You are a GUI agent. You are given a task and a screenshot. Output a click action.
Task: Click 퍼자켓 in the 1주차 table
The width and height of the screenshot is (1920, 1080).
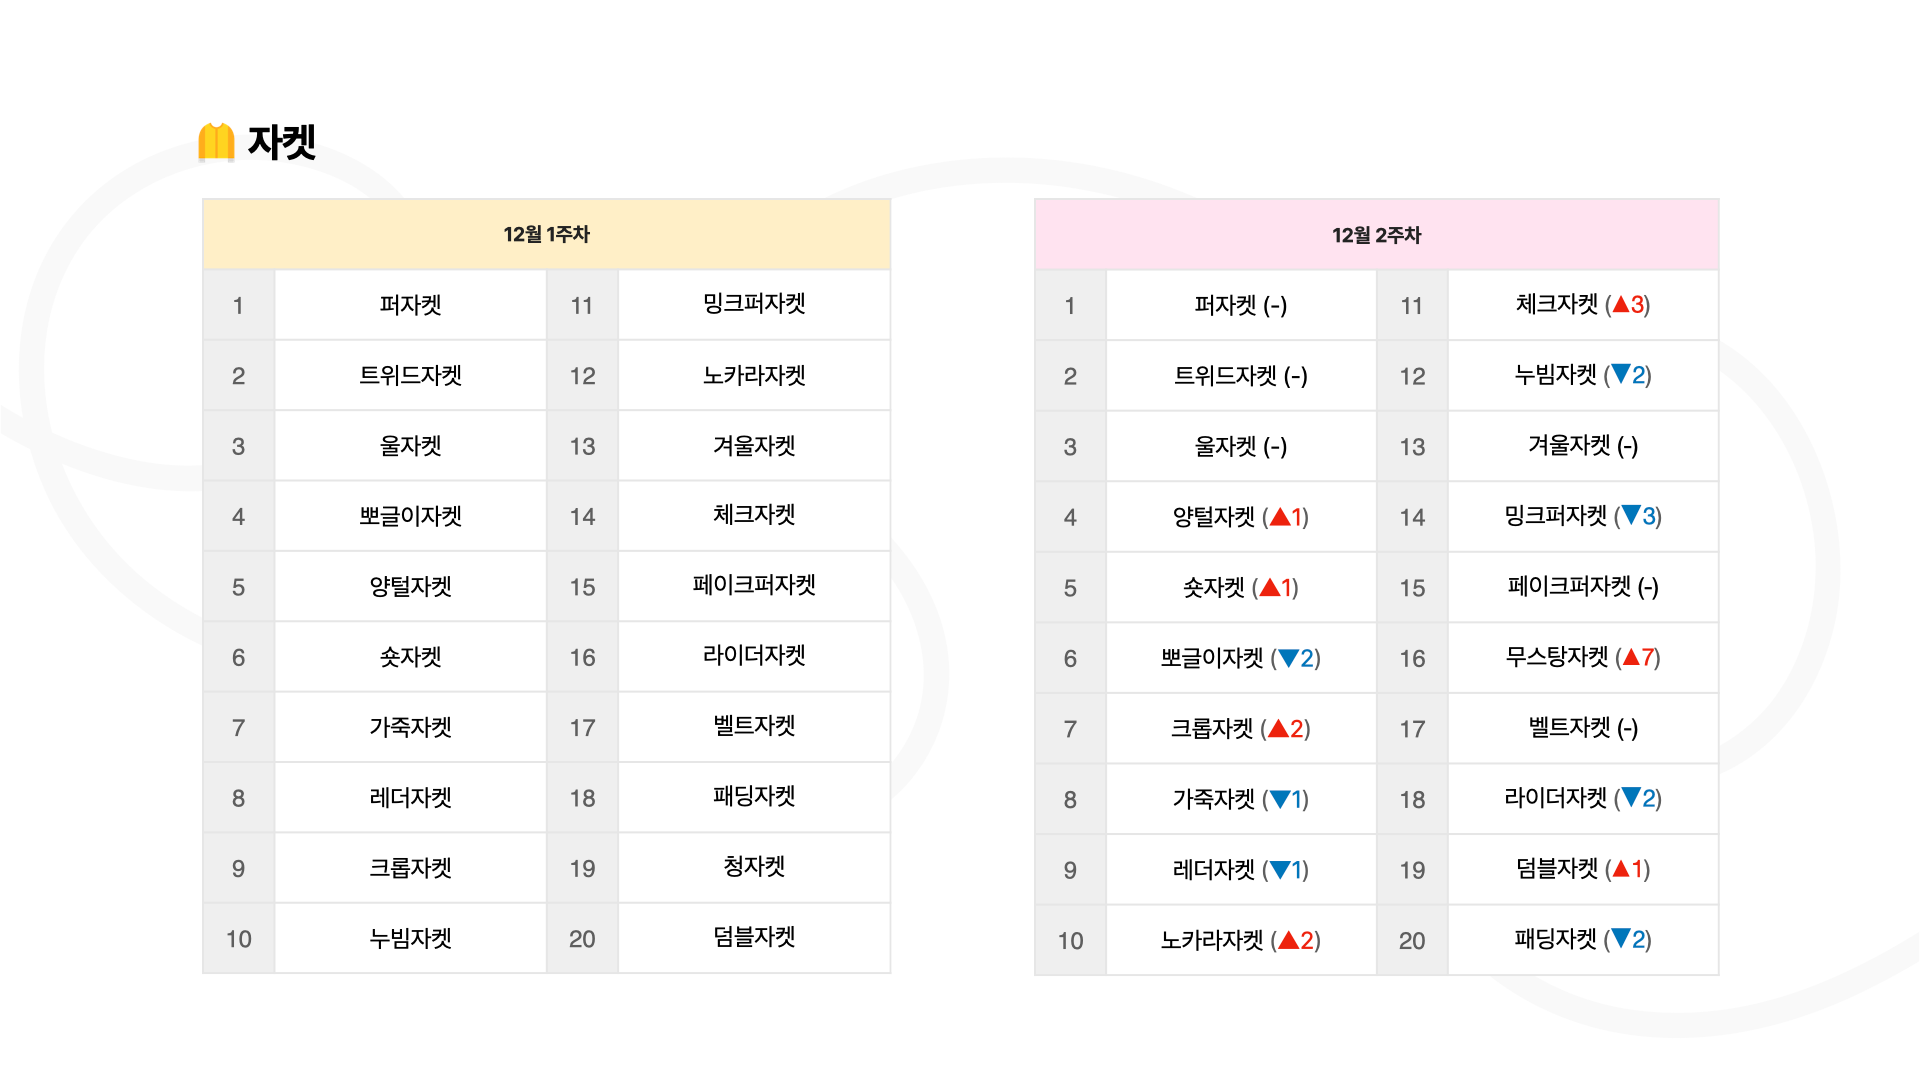pos(410,305)
